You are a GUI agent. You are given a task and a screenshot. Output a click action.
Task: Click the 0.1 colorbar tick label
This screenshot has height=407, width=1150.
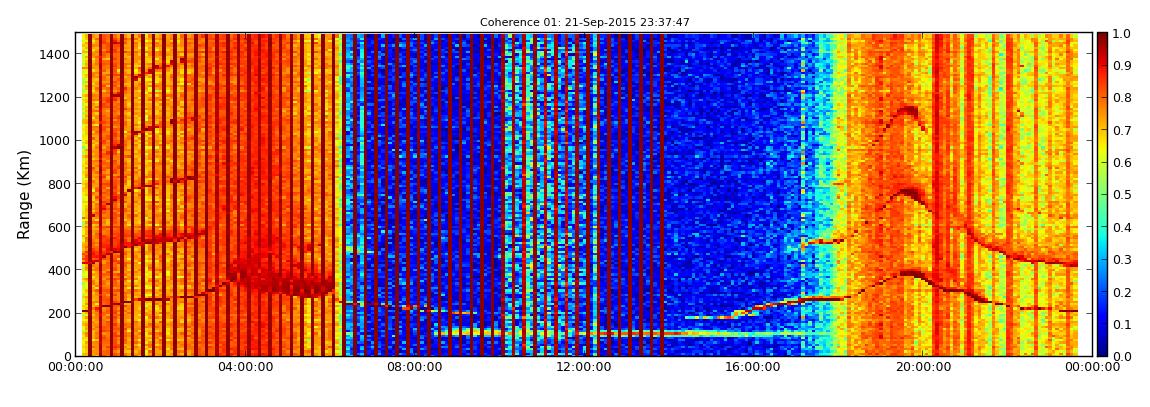[1124, 324]
